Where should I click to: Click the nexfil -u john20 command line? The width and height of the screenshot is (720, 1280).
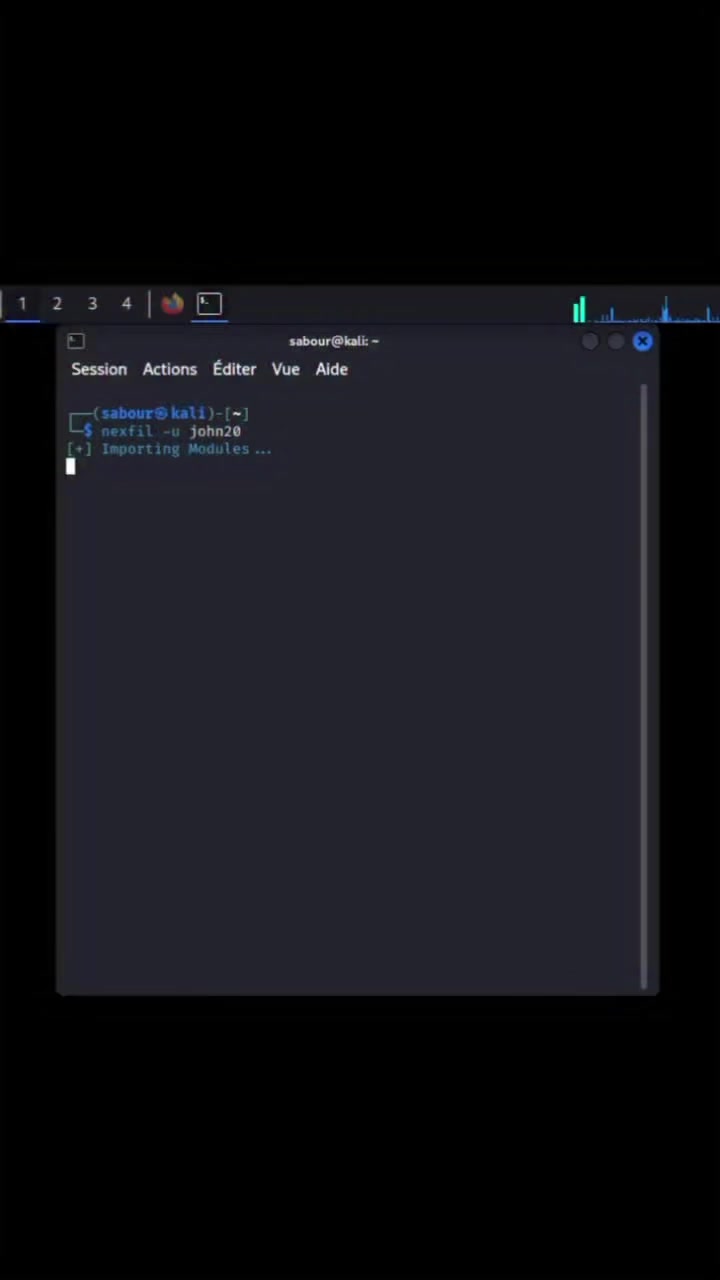tap(171, 431)
